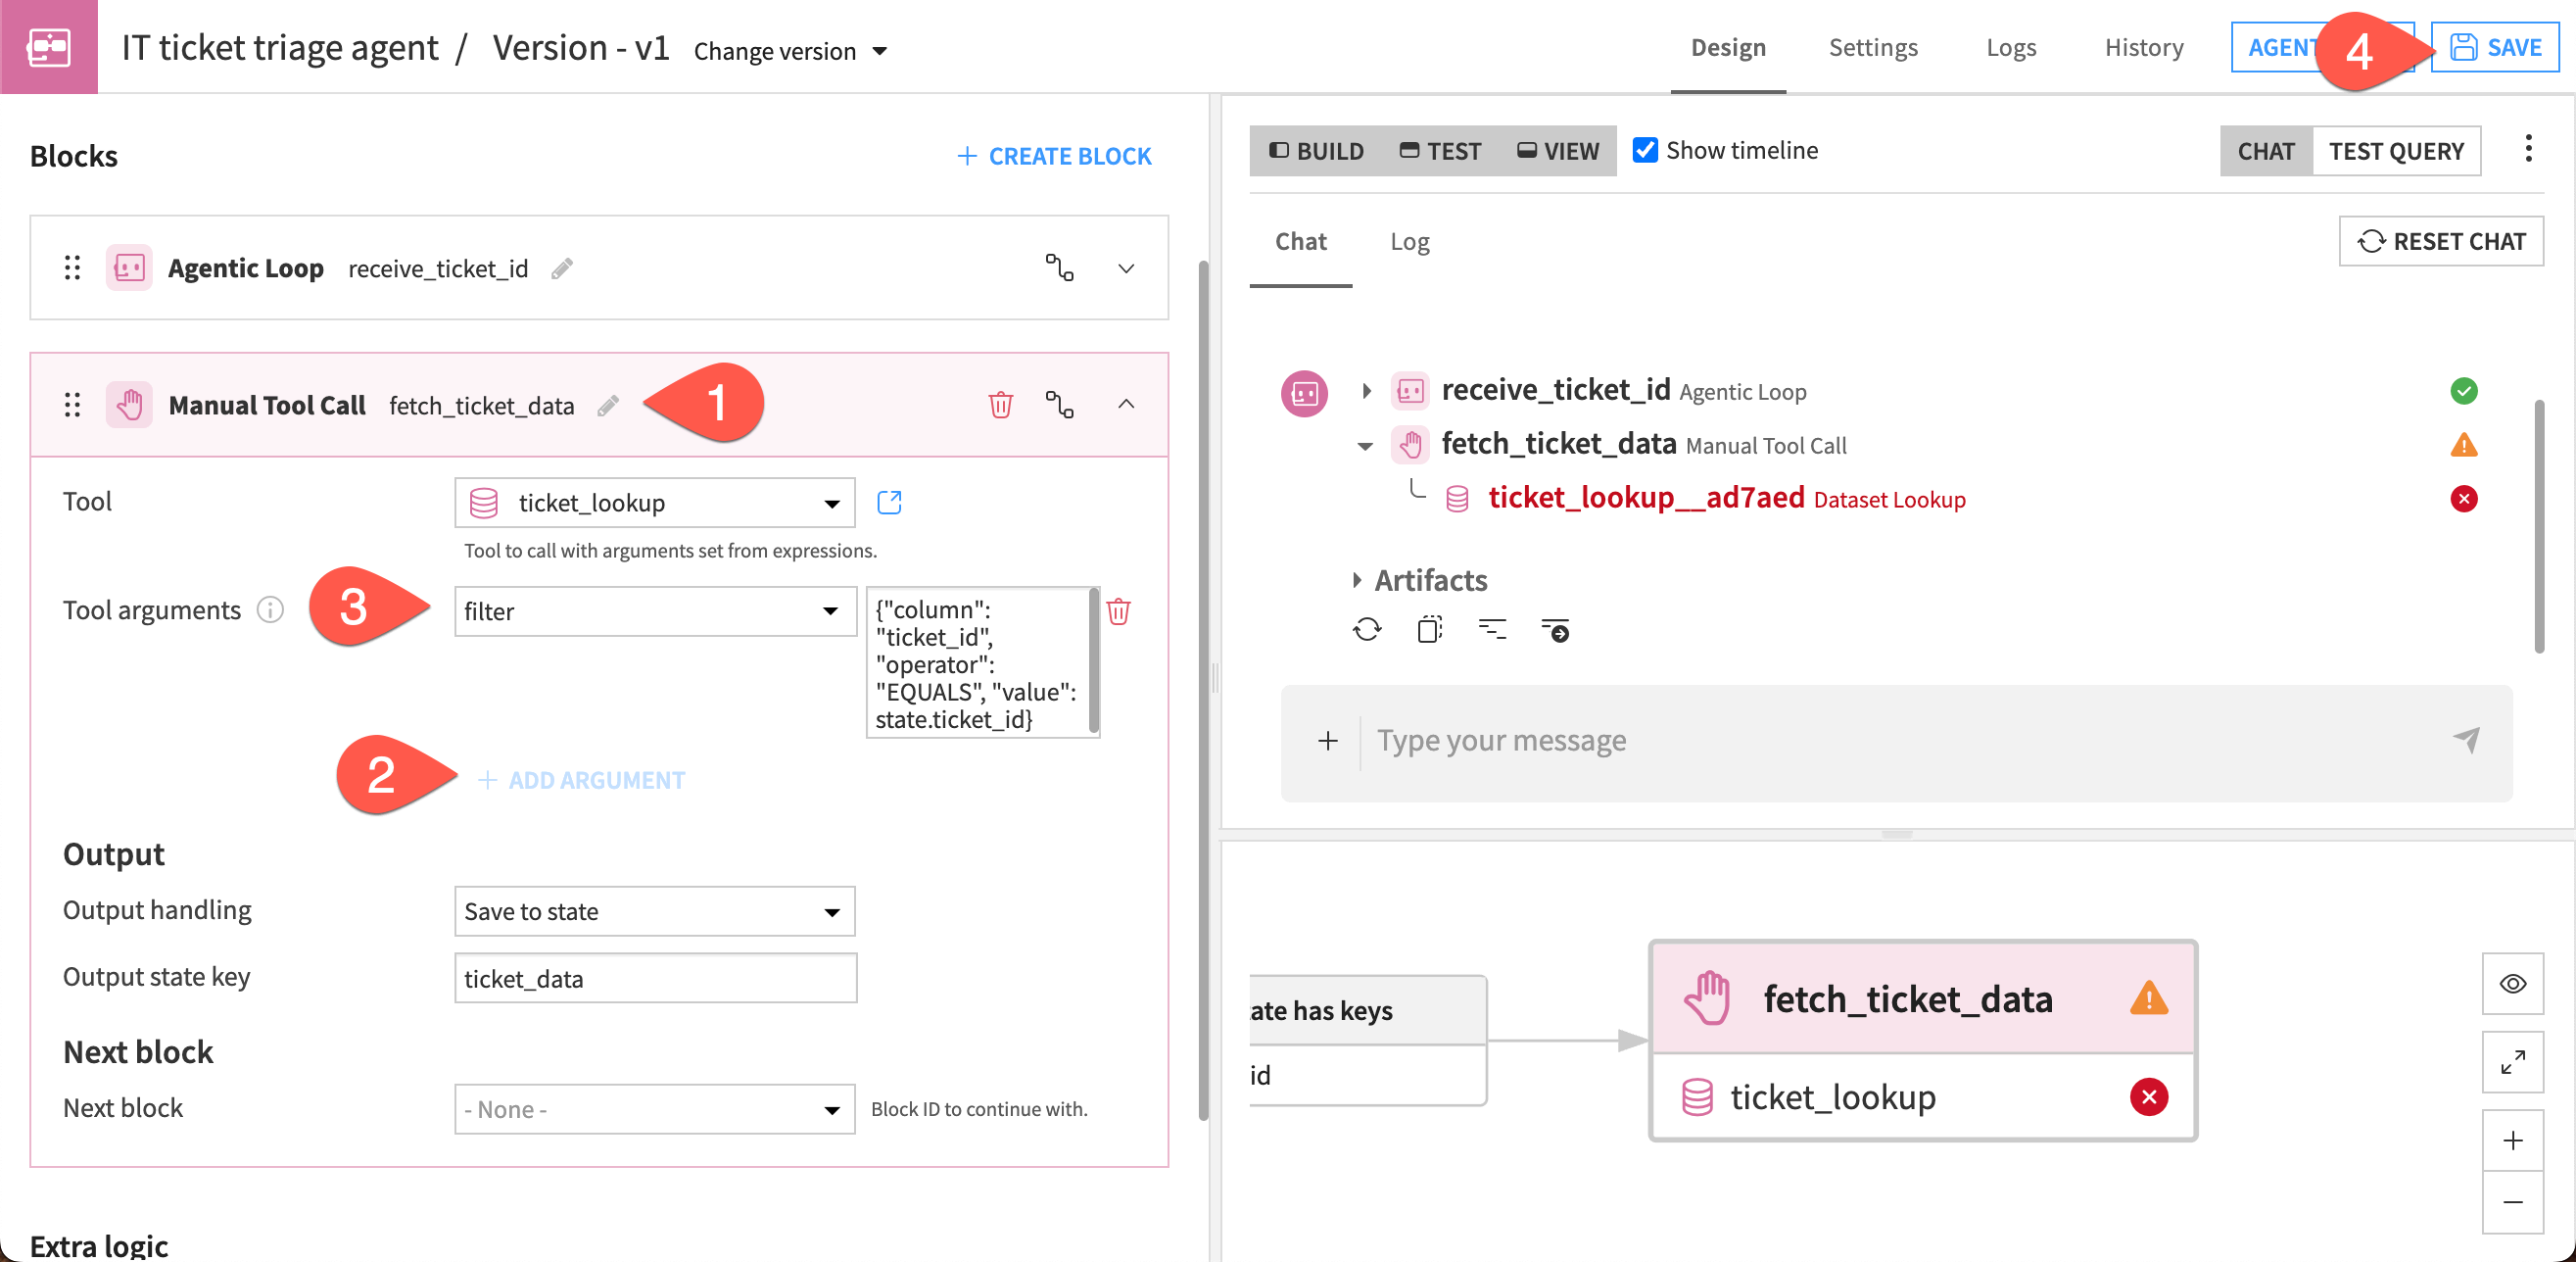Click the agent home icon in header

[48, 47]
